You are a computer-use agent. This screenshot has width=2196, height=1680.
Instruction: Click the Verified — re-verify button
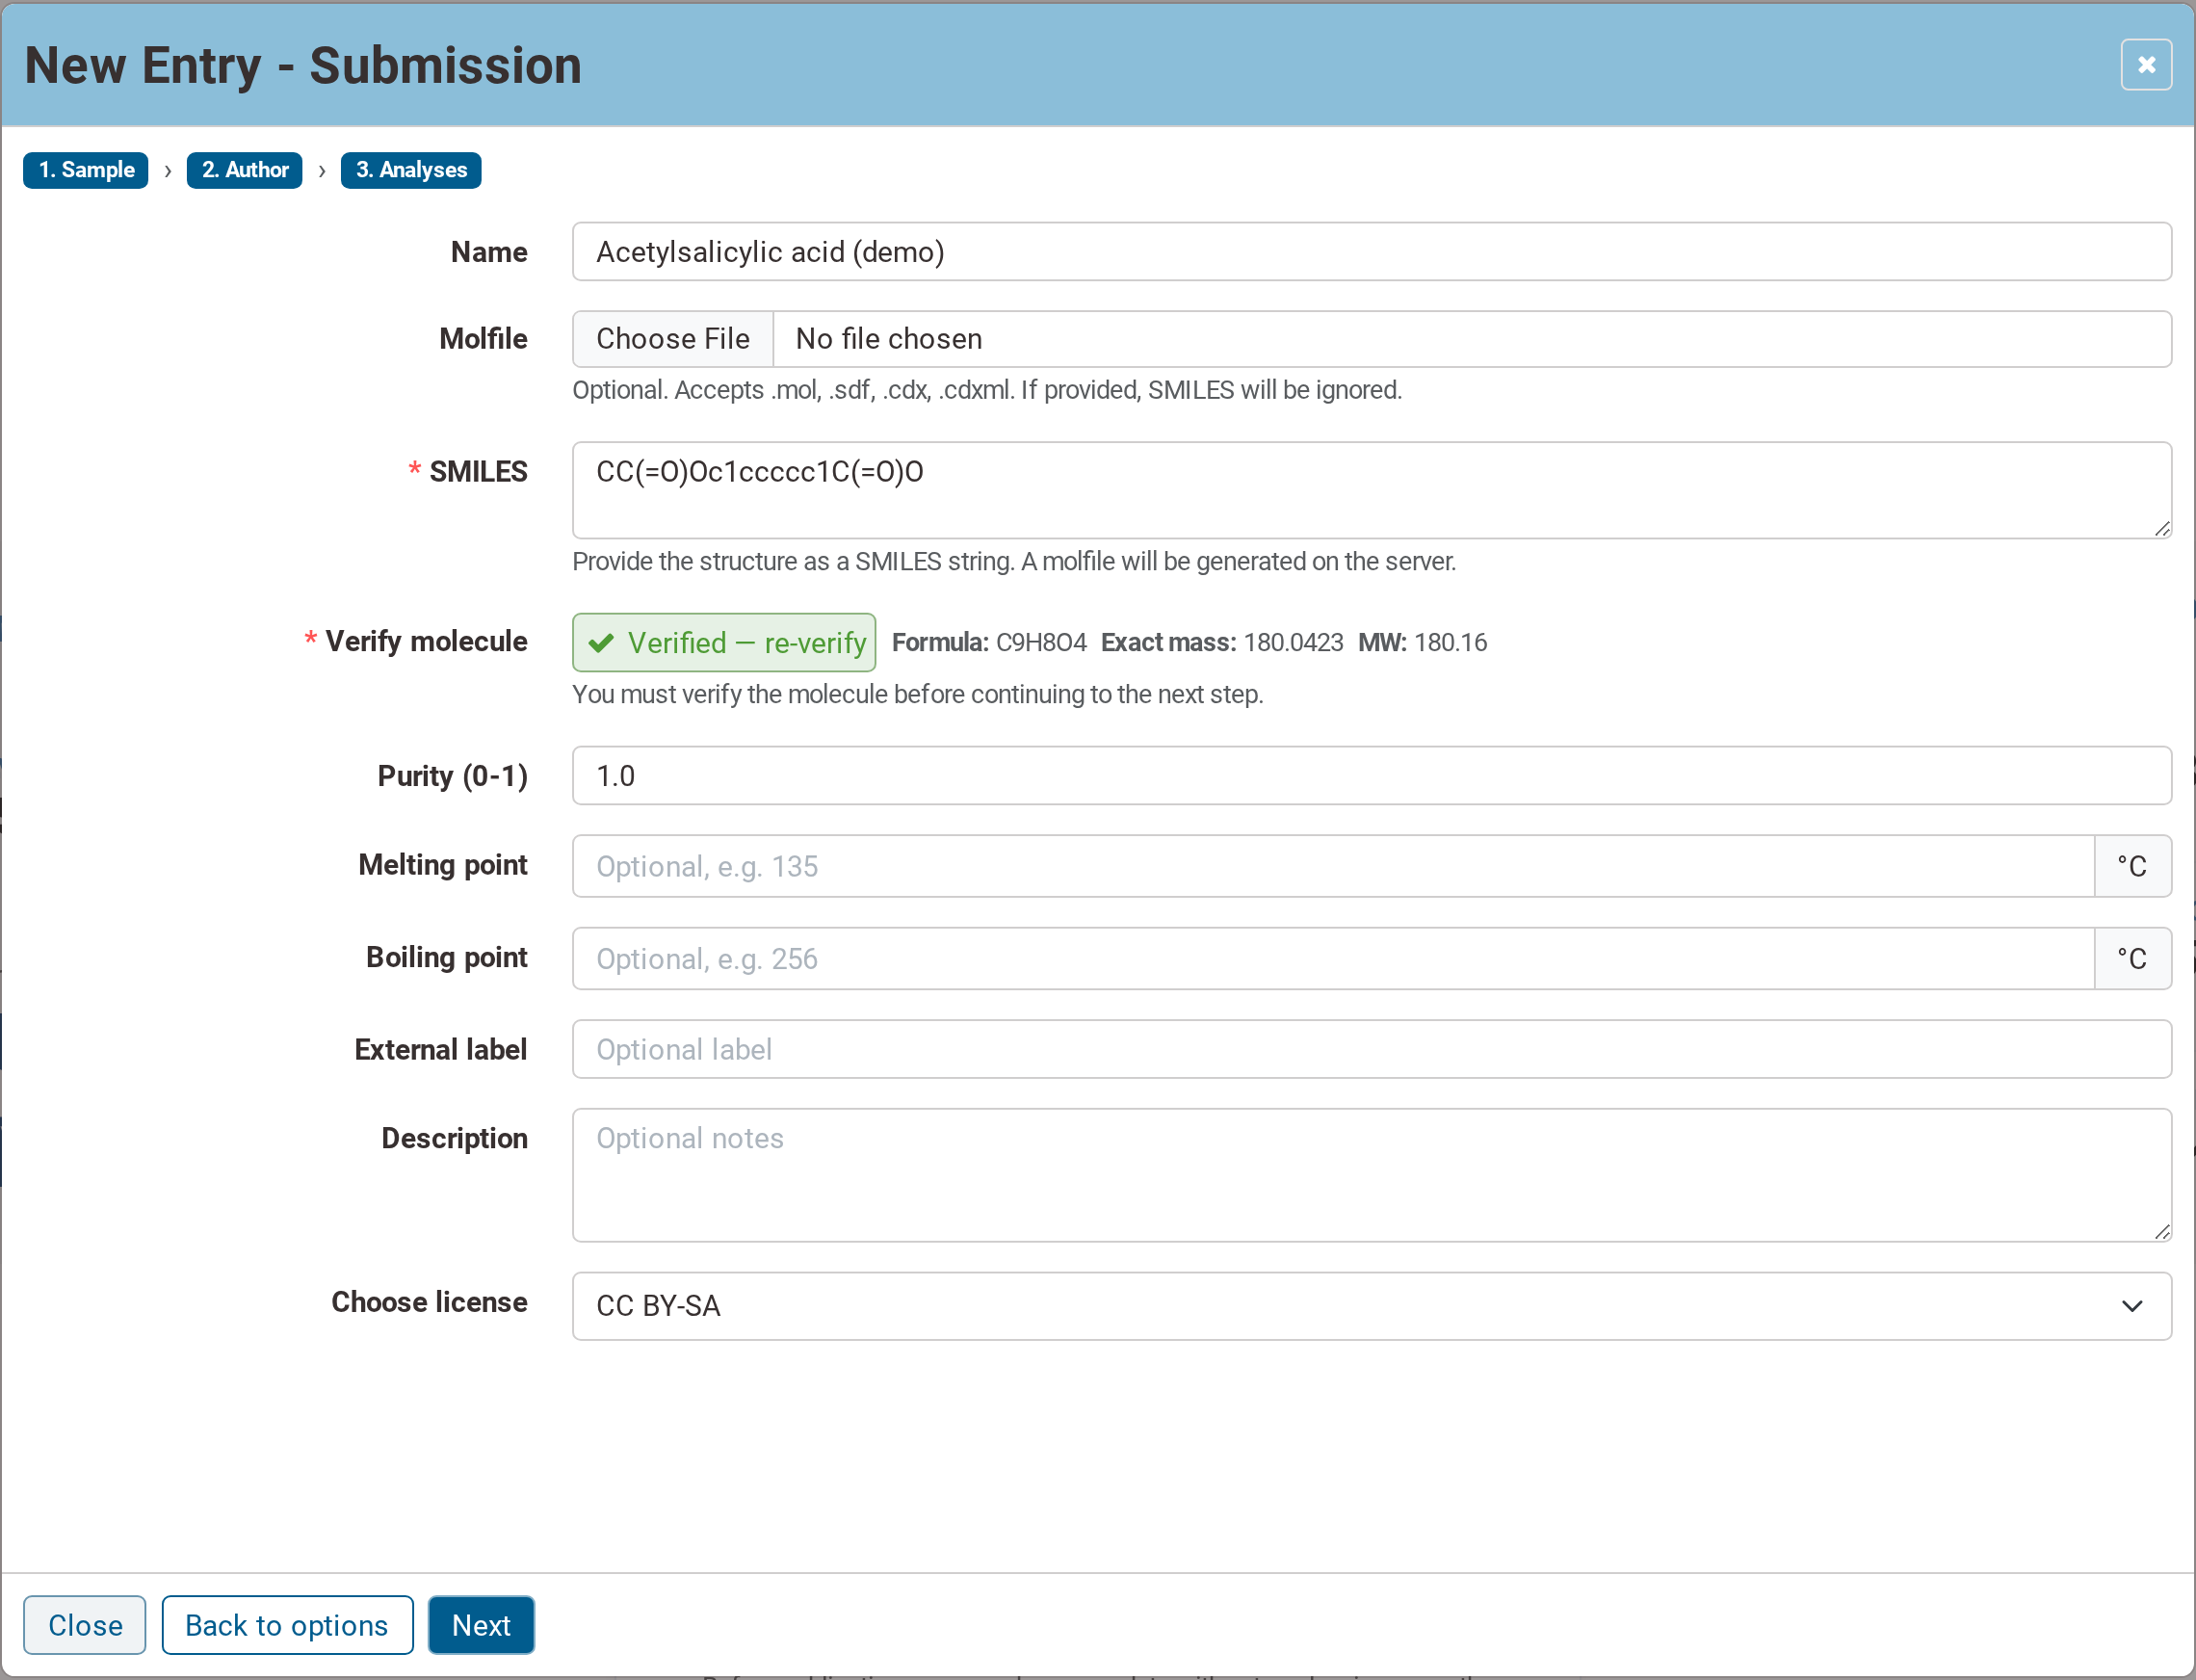[724, 642]
